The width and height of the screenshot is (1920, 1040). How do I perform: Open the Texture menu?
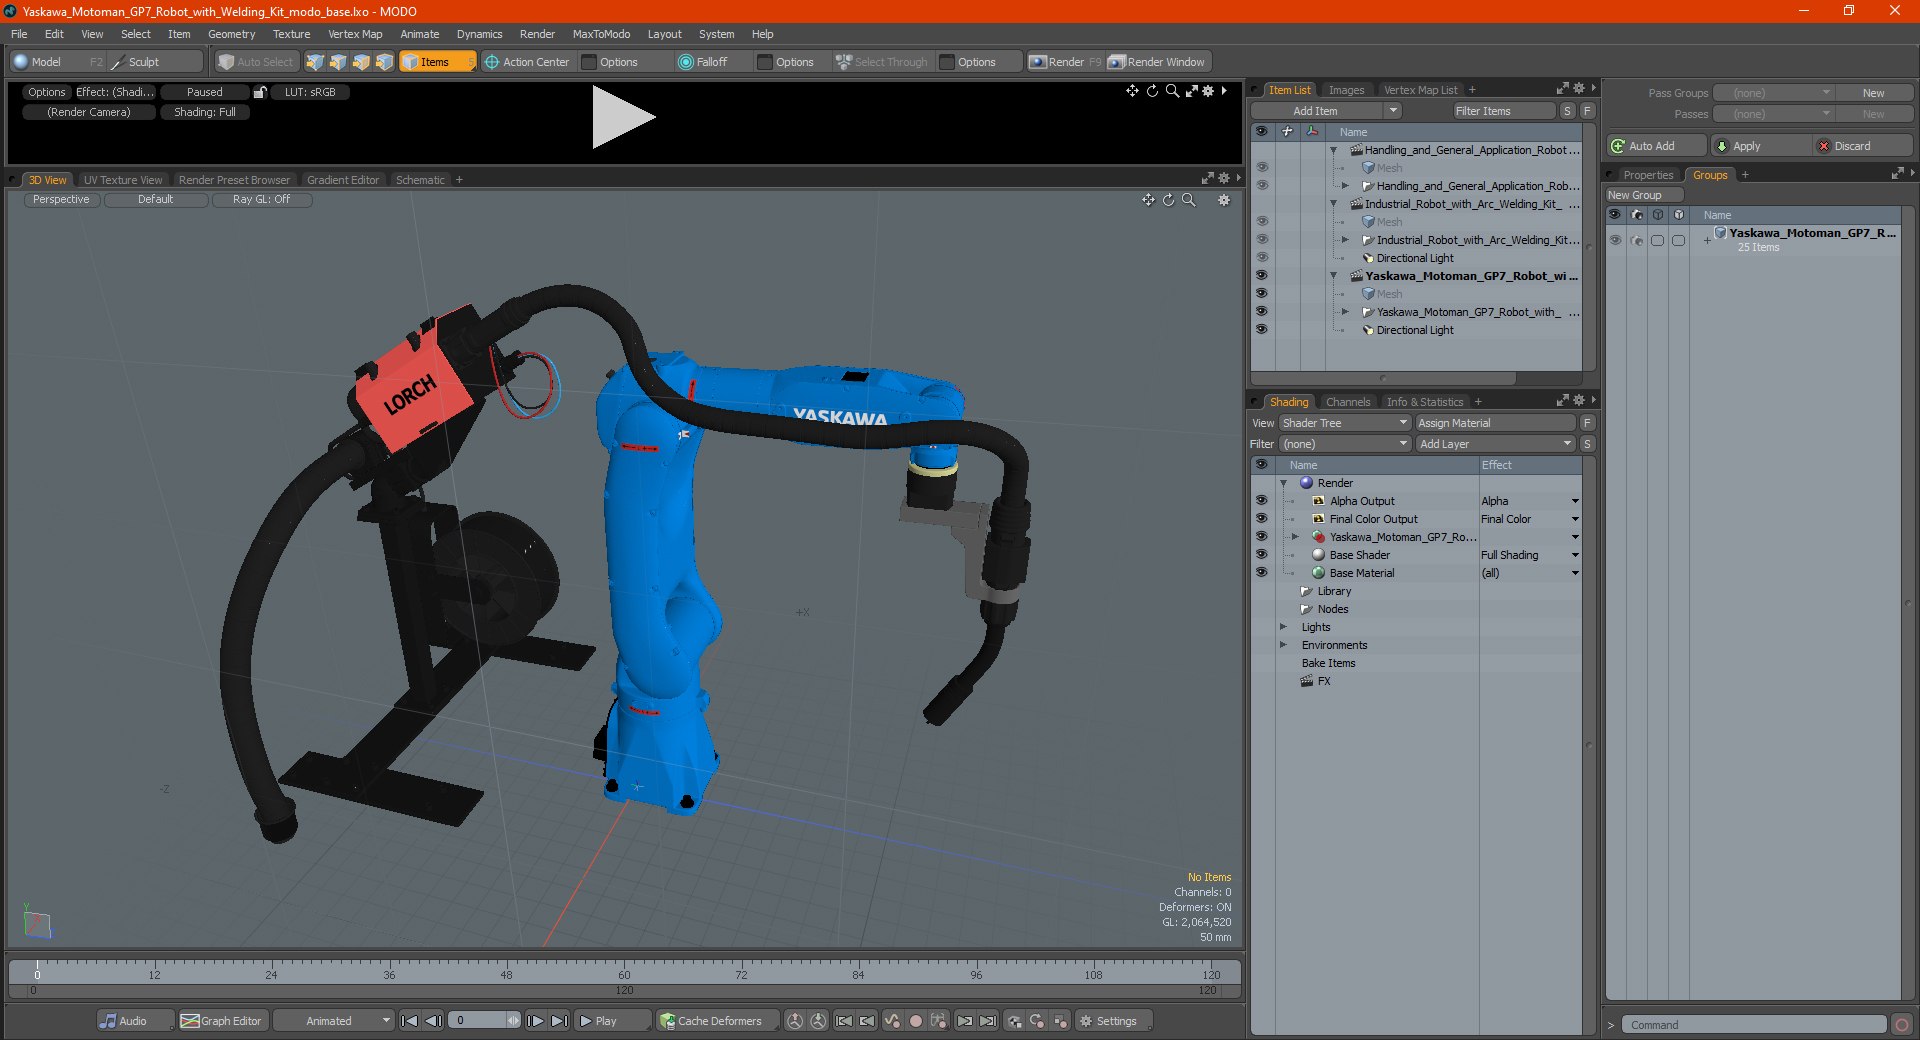(x=291, y=34)
